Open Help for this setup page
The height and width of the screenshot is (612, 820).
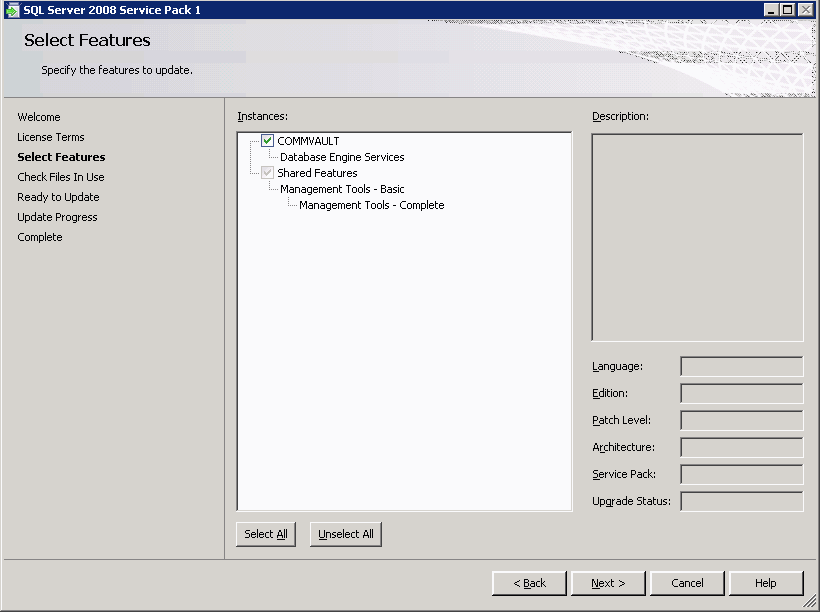point(766,583)
